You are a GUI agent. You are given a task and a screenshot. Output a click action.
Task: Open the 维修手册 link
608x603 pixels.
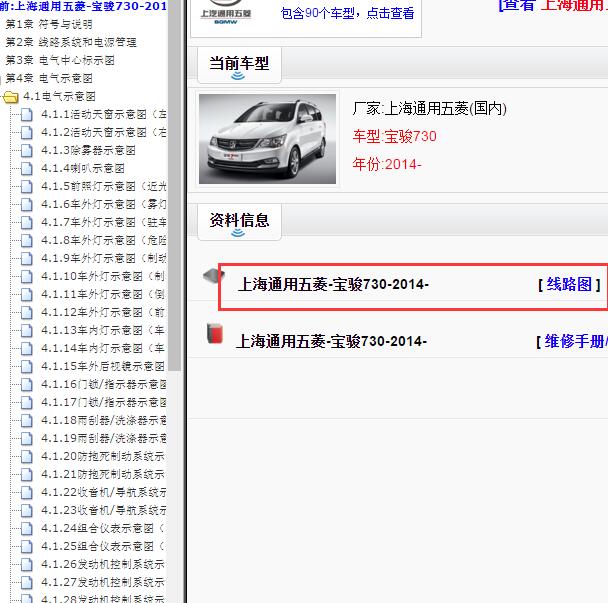(575, 342)
